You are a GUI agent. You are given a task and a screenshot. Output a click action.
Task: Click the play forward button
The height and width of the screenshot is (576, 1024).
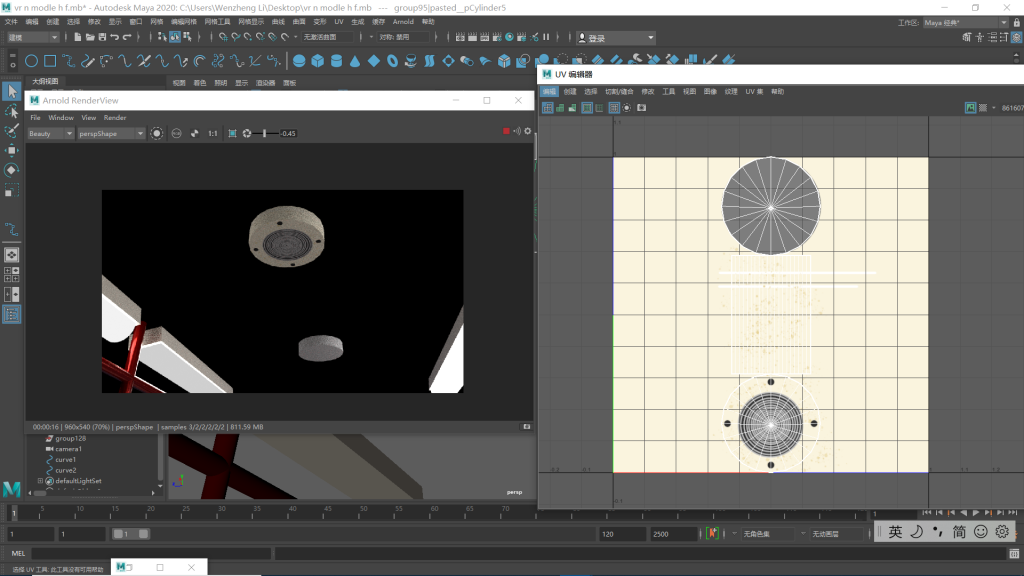coord(975,513)
